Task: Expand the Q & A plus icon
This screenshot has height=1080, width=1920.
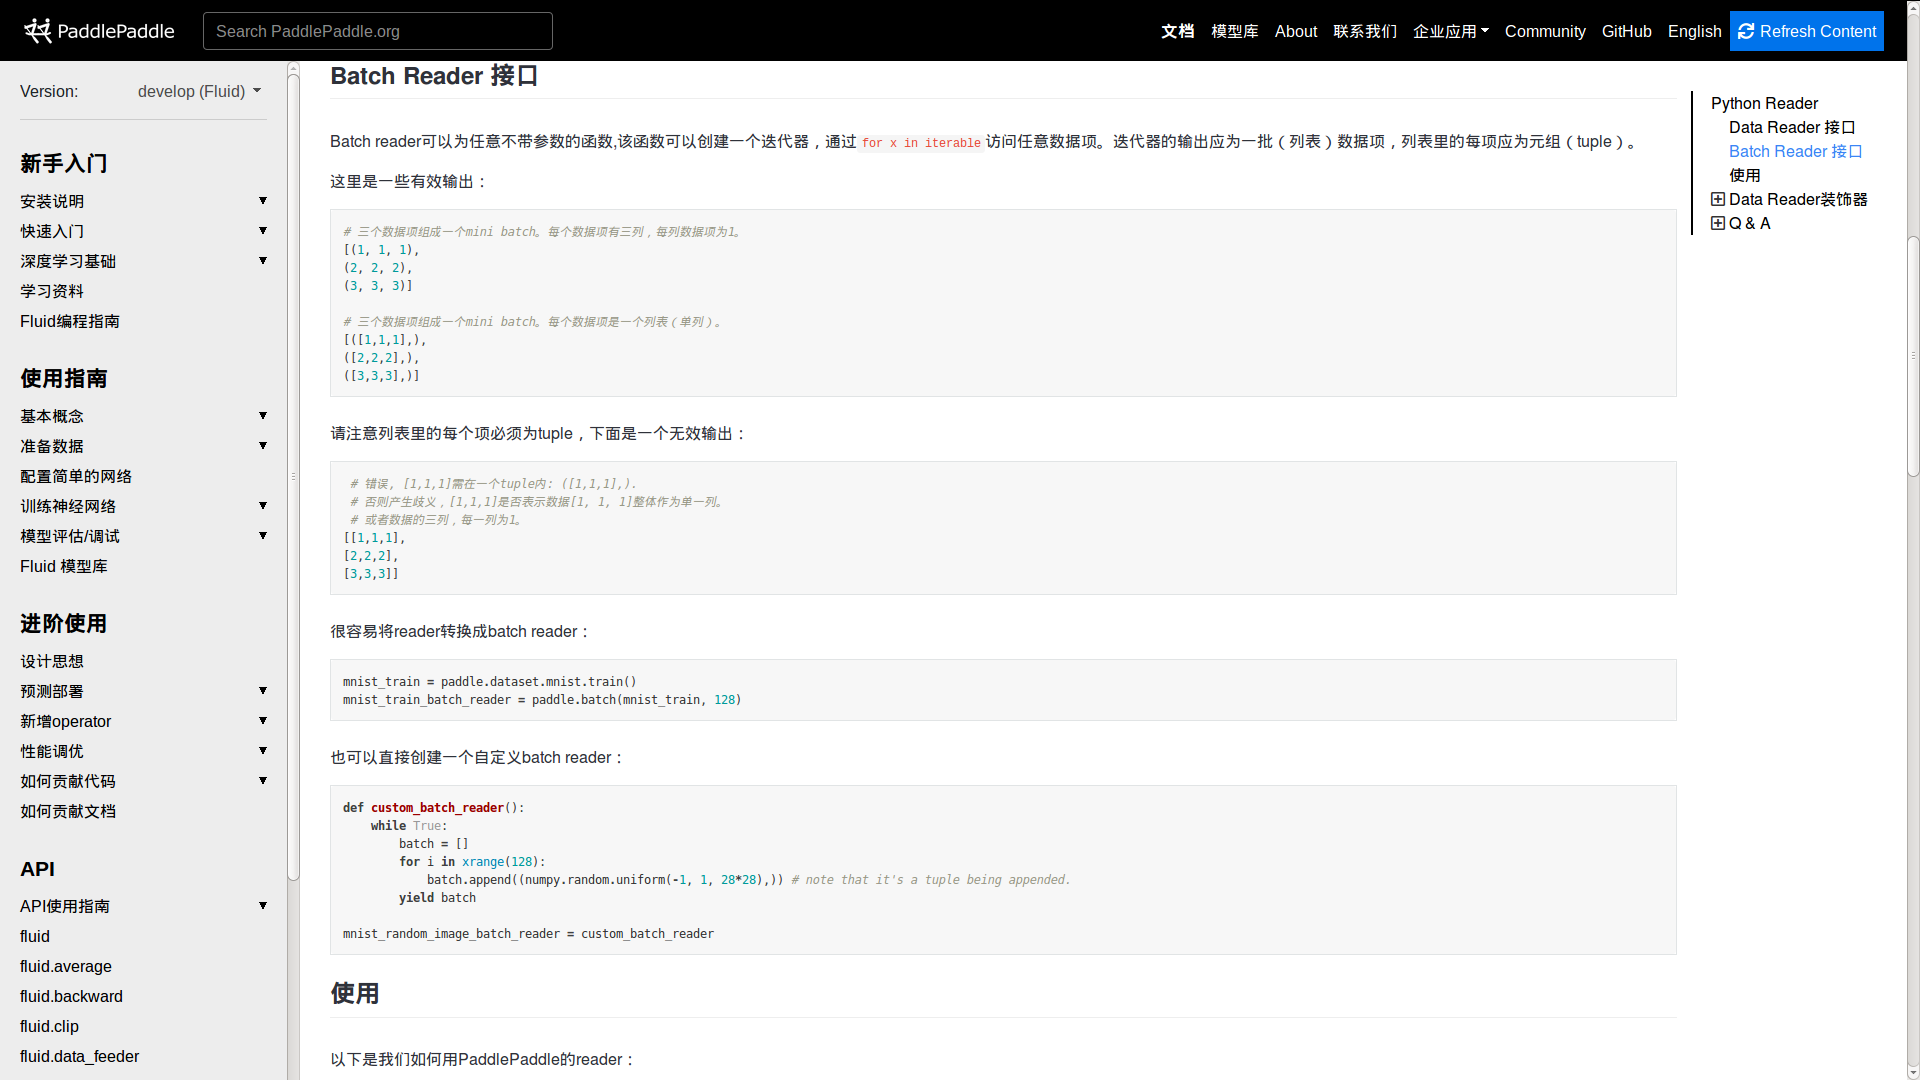Action: [x=1718, y=223]
